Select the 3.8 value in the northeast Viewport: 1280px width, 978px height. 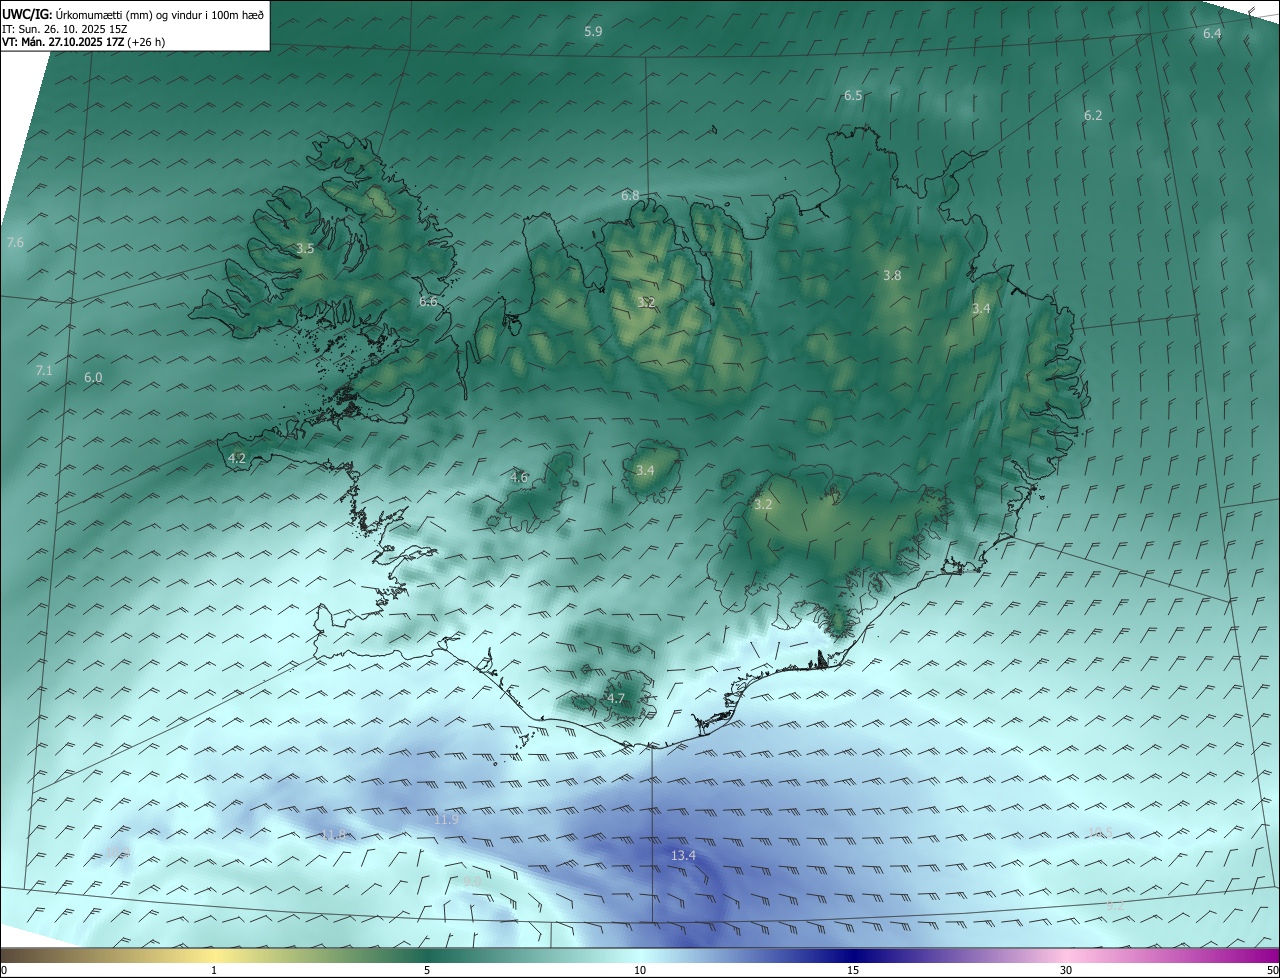(x=892, y=276)
